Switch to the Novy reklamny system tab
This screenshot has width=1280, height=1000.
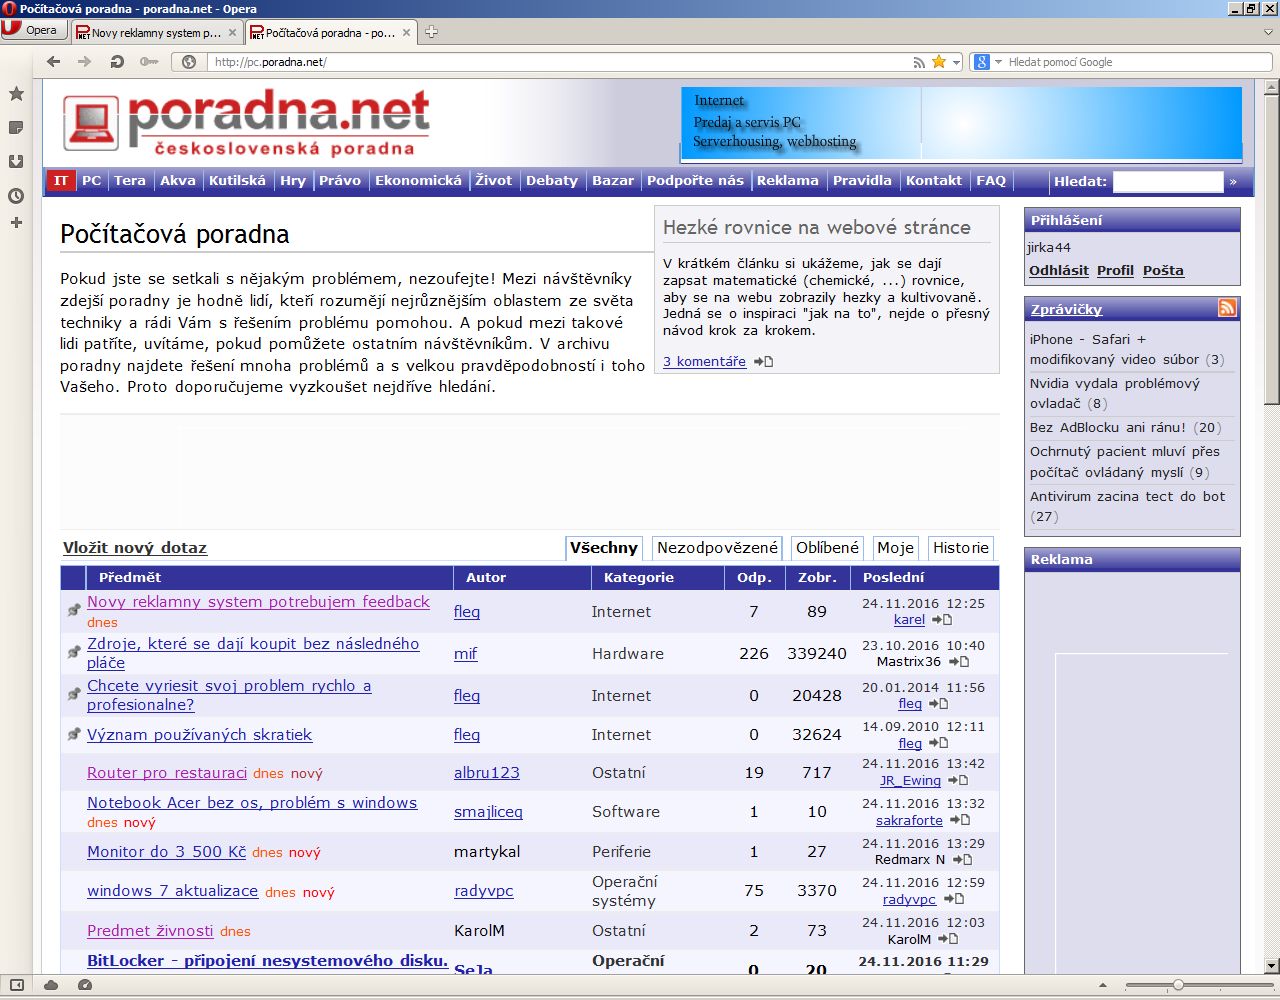155,32
